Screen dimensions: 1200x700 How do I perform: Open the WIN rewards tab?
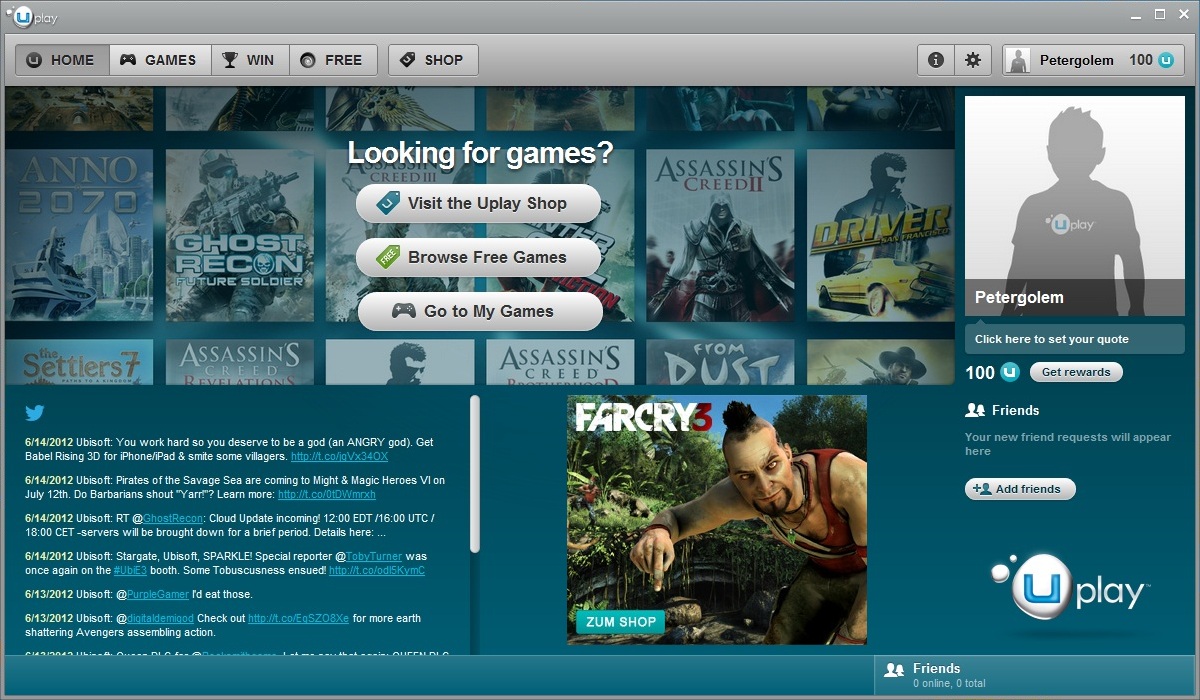pos(250,60)
